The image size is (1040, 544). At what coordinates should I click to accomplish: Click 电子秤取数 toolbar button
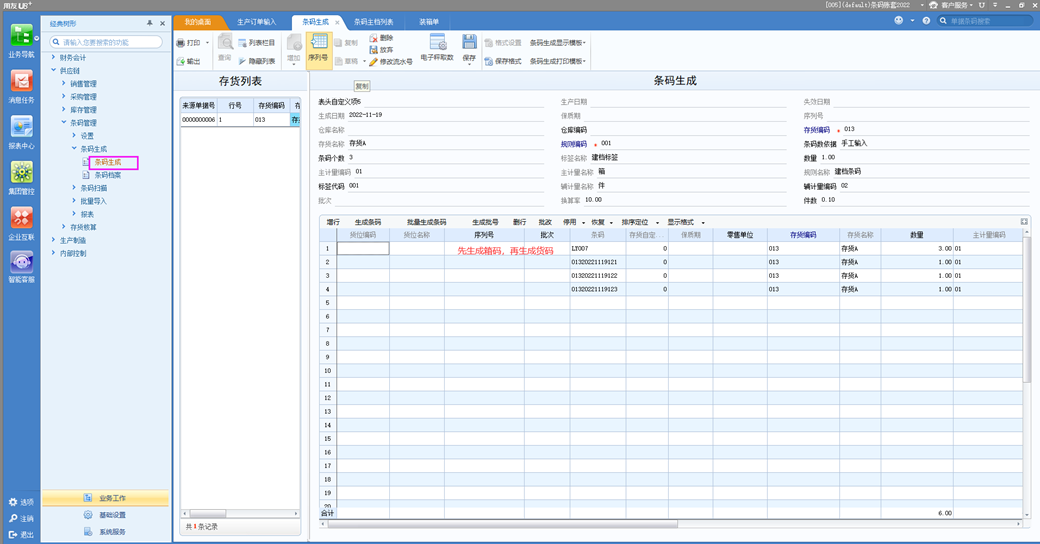[x=437, y=48]
